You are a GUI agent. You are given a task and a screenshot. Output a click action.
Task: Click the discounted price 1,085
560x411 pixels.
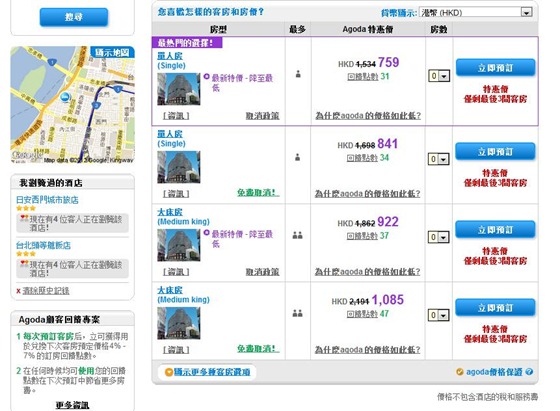coord(388,300)
